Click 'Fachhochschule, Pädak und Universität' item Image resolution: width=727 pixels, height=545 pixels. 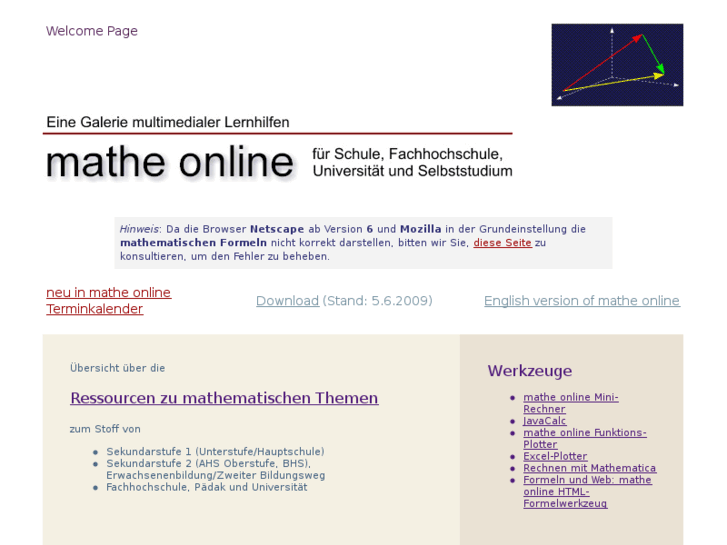(207, 487)
